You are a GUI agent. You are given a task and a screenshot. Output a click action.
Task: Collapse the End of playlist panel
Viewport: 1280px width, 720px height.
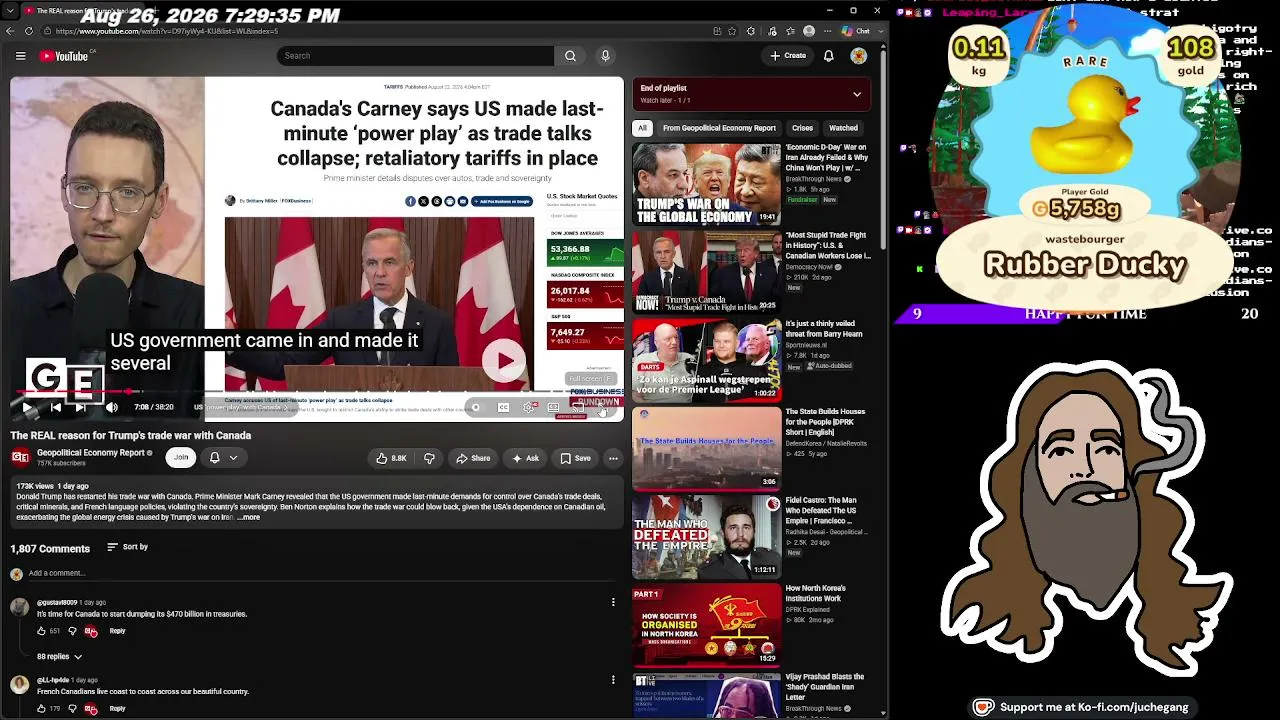coord(857,94)
